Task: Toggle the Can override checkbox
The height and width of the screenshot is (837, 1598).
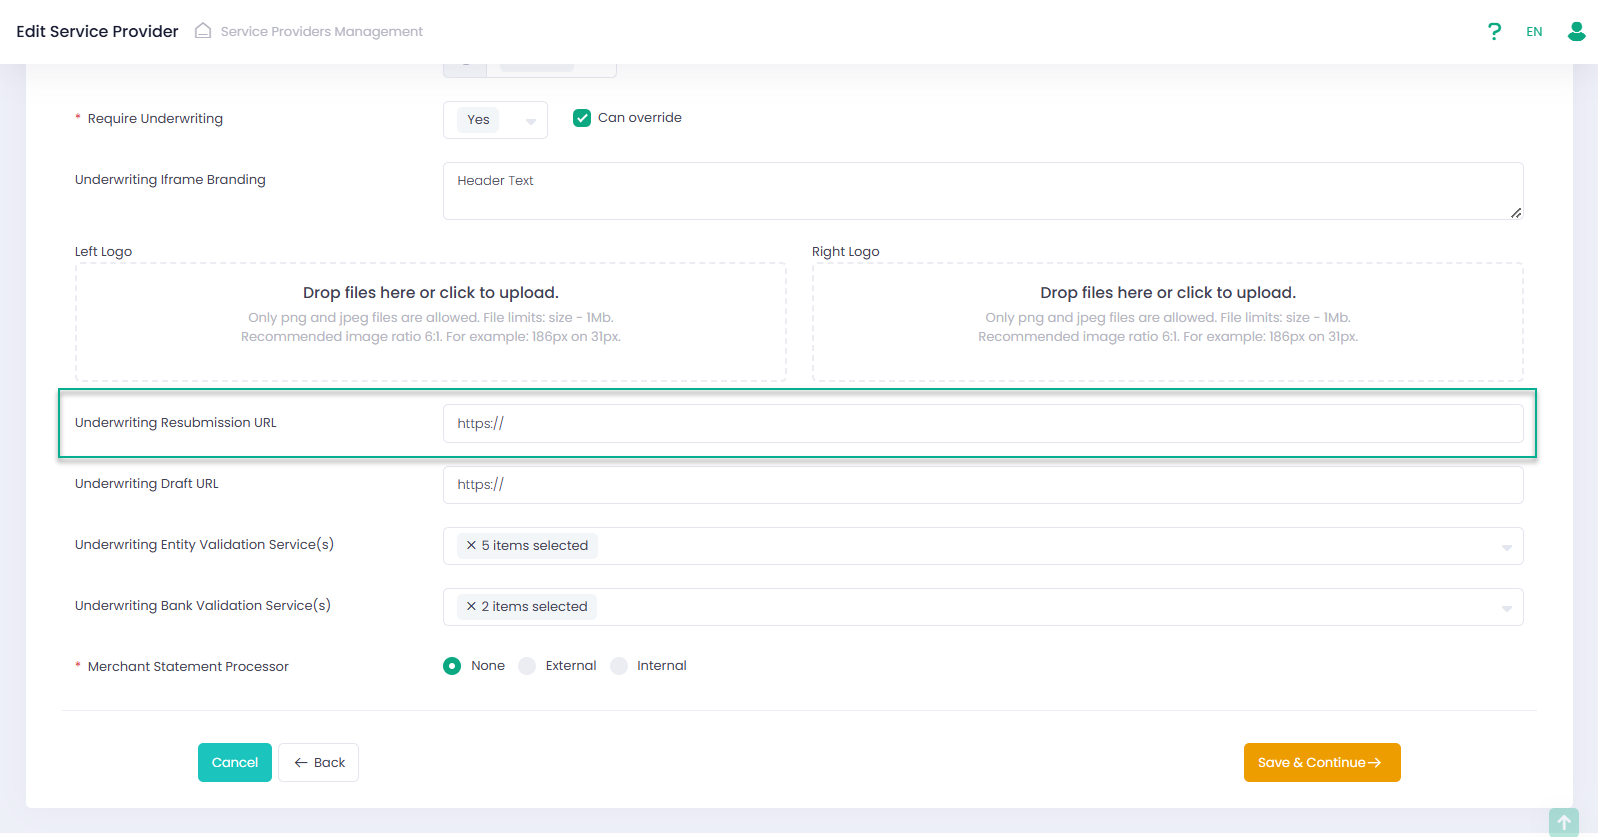Action: click(582, 118)
